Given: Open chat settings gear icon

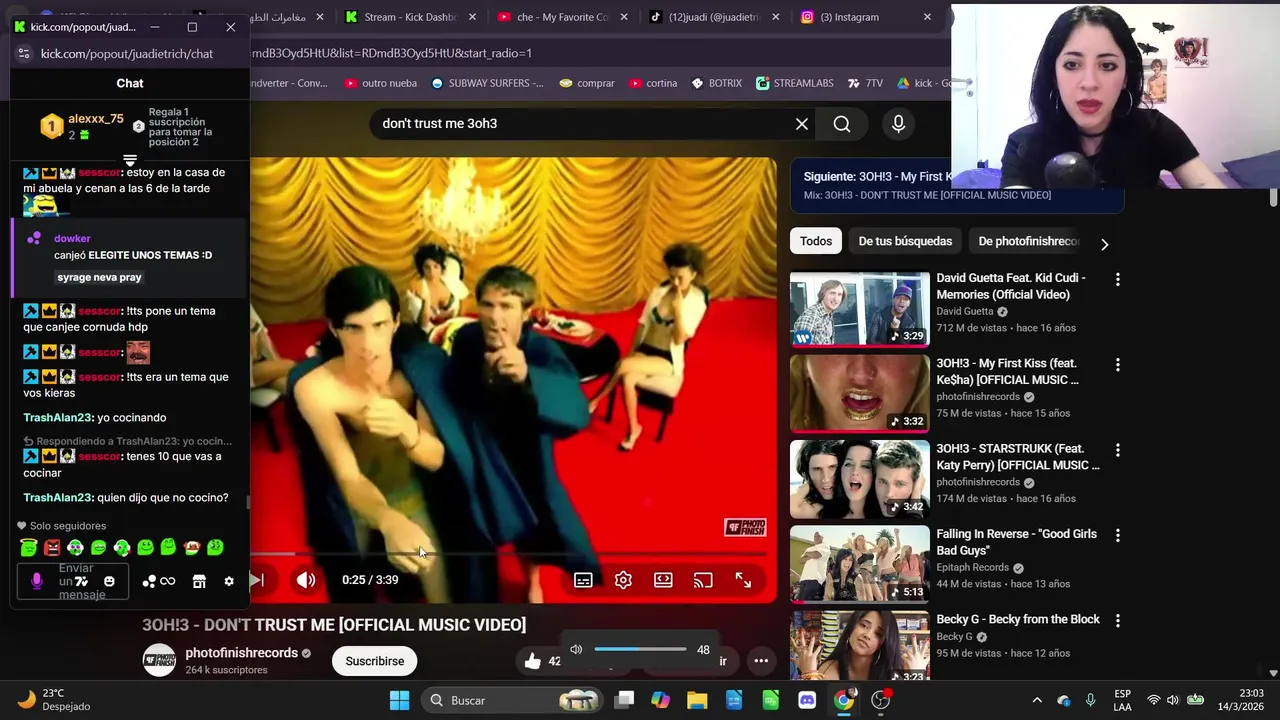Looking at the screenshot, I should coord(229,581).
